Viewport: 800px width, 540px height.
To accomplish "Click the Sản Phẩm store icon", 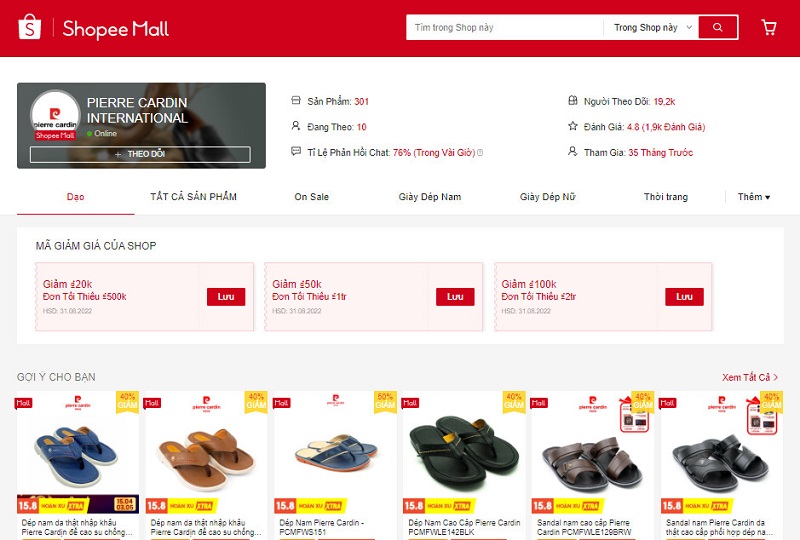I will [296, 100].
